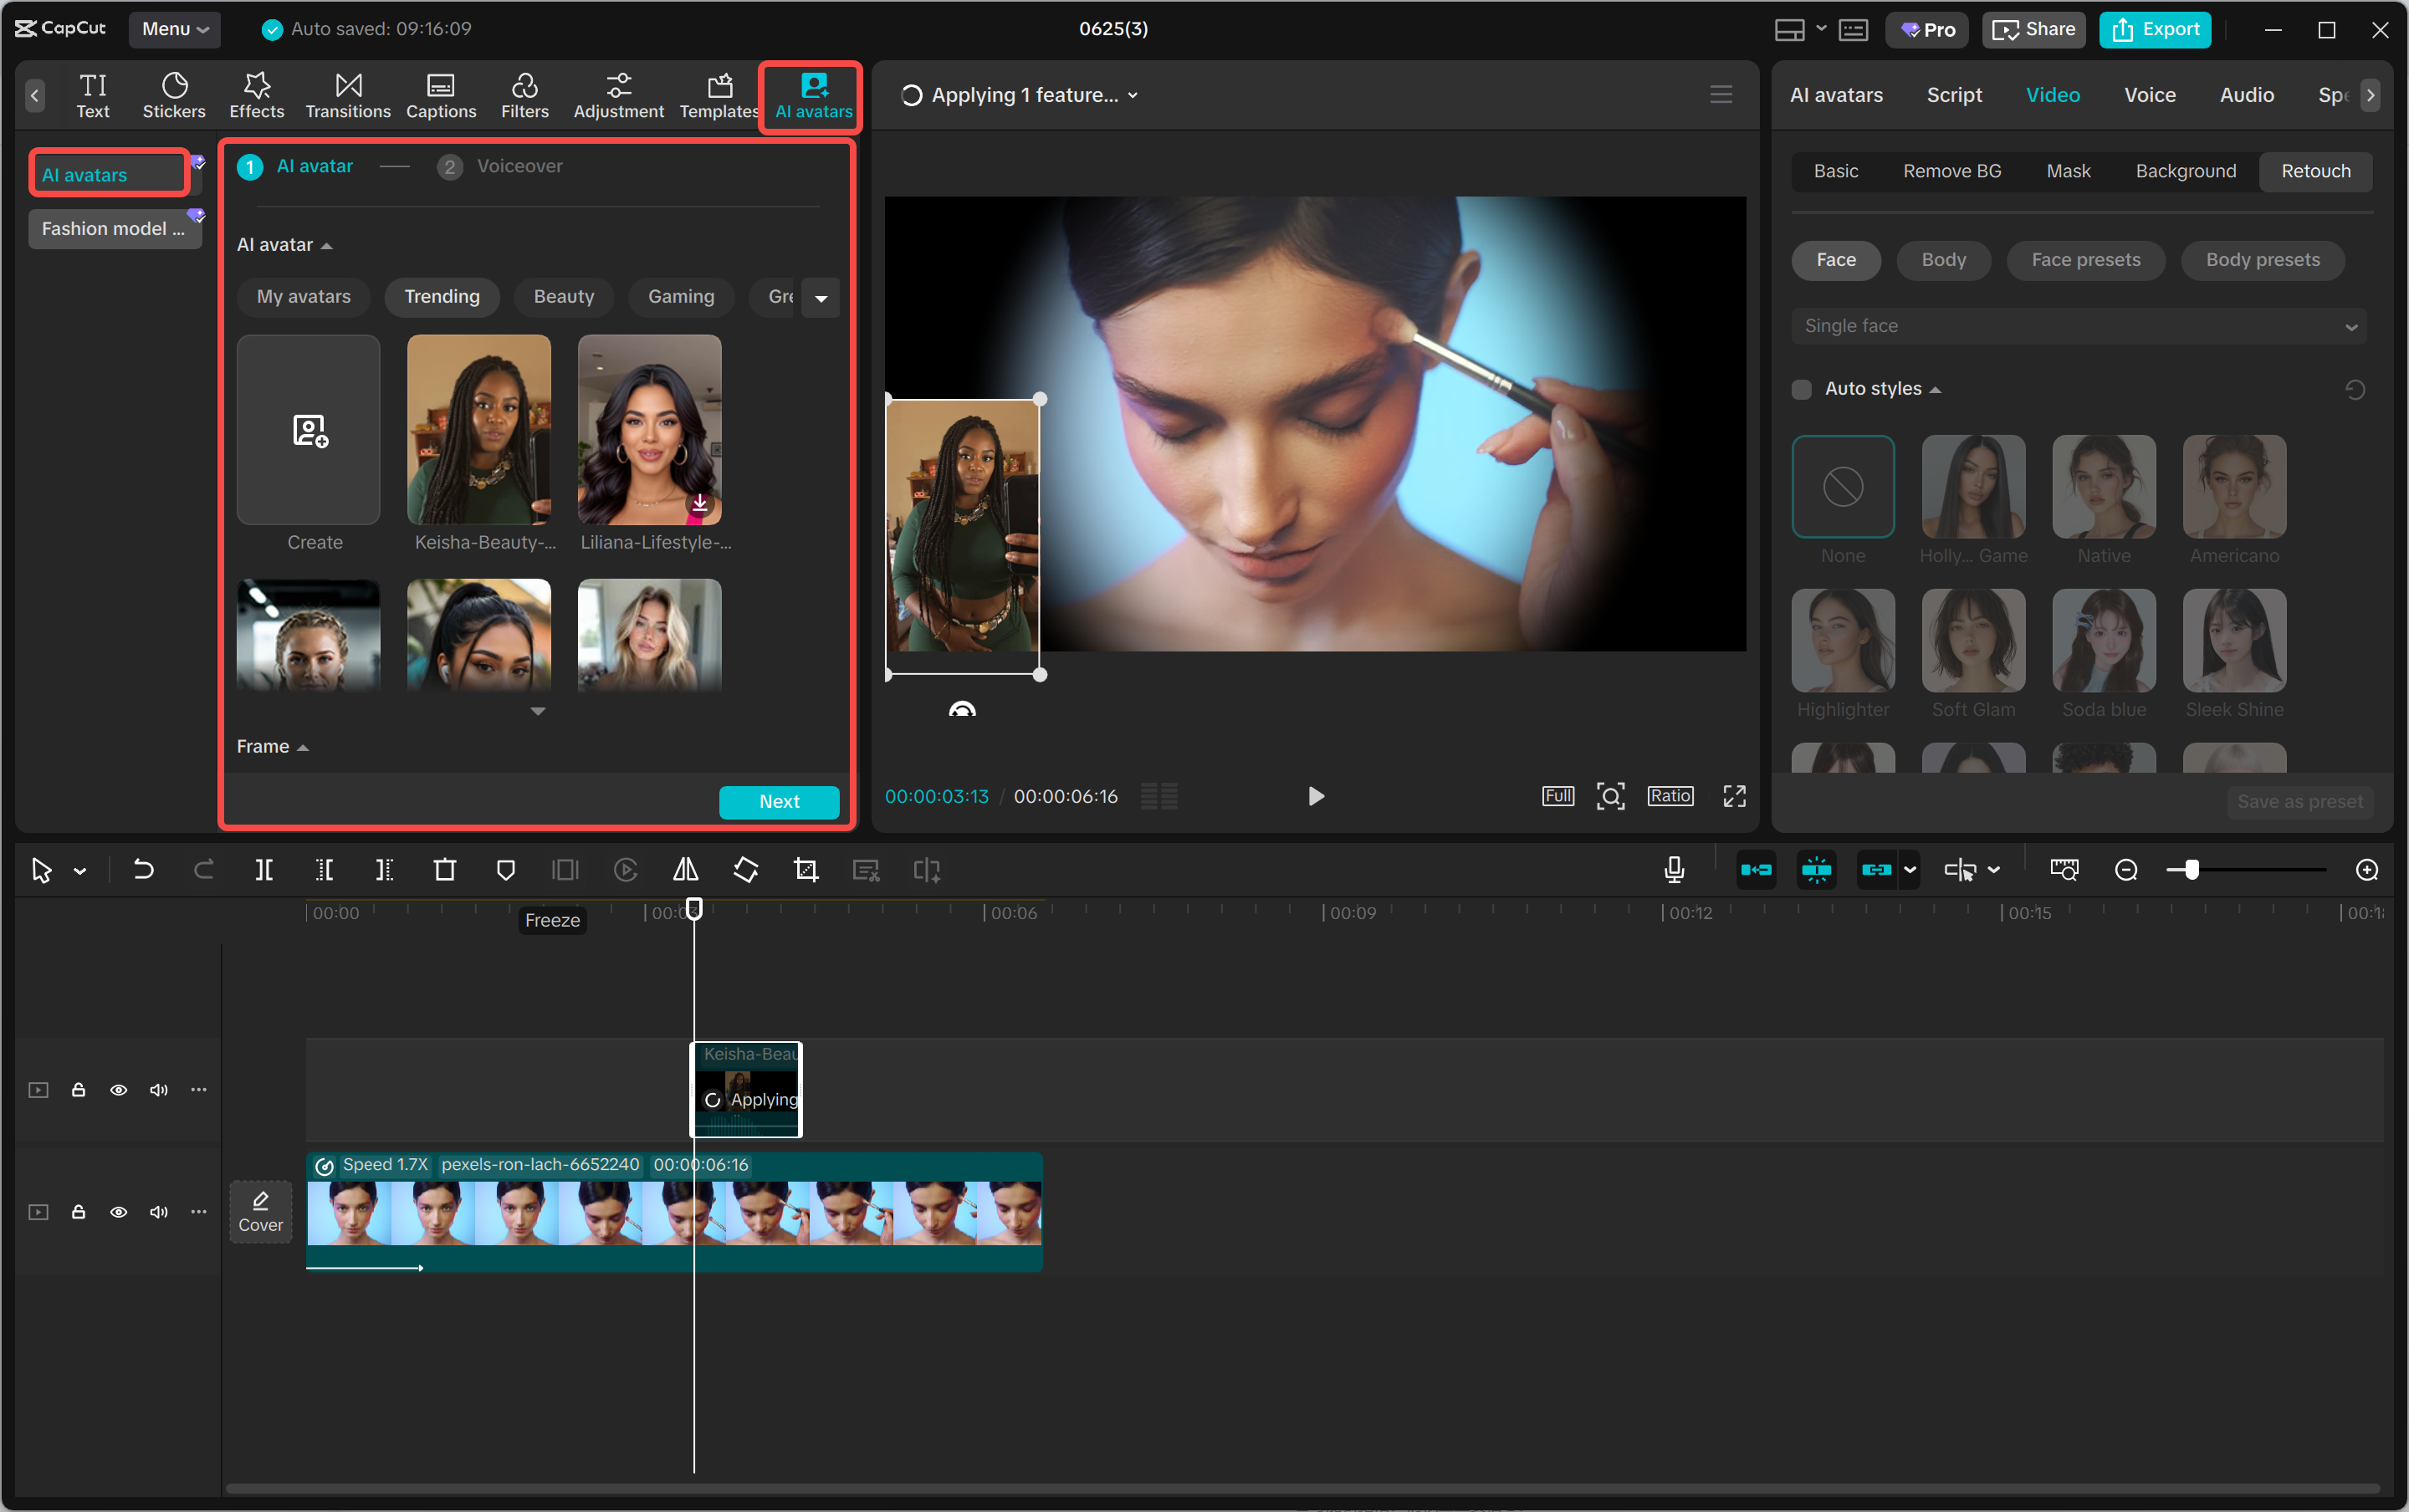Select the AI avatars tool in the top toolbar
Image resolution: width=2409 pixels, height=1512 pixels.
tap(810, 95)
